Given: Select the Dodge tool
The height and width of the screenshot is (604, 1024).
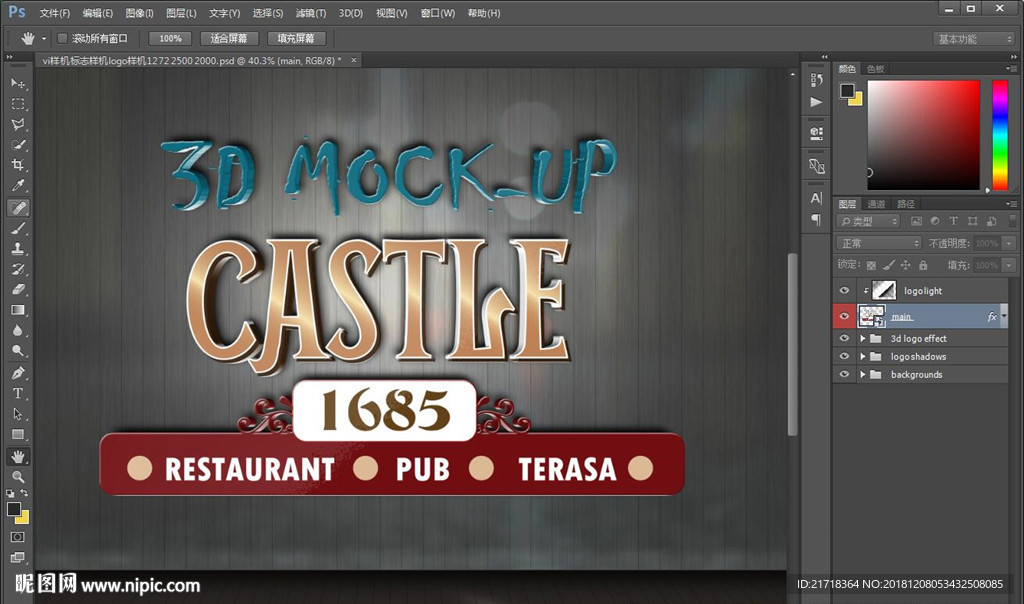Looking at the screenshot, I should (x=18, y=351).
